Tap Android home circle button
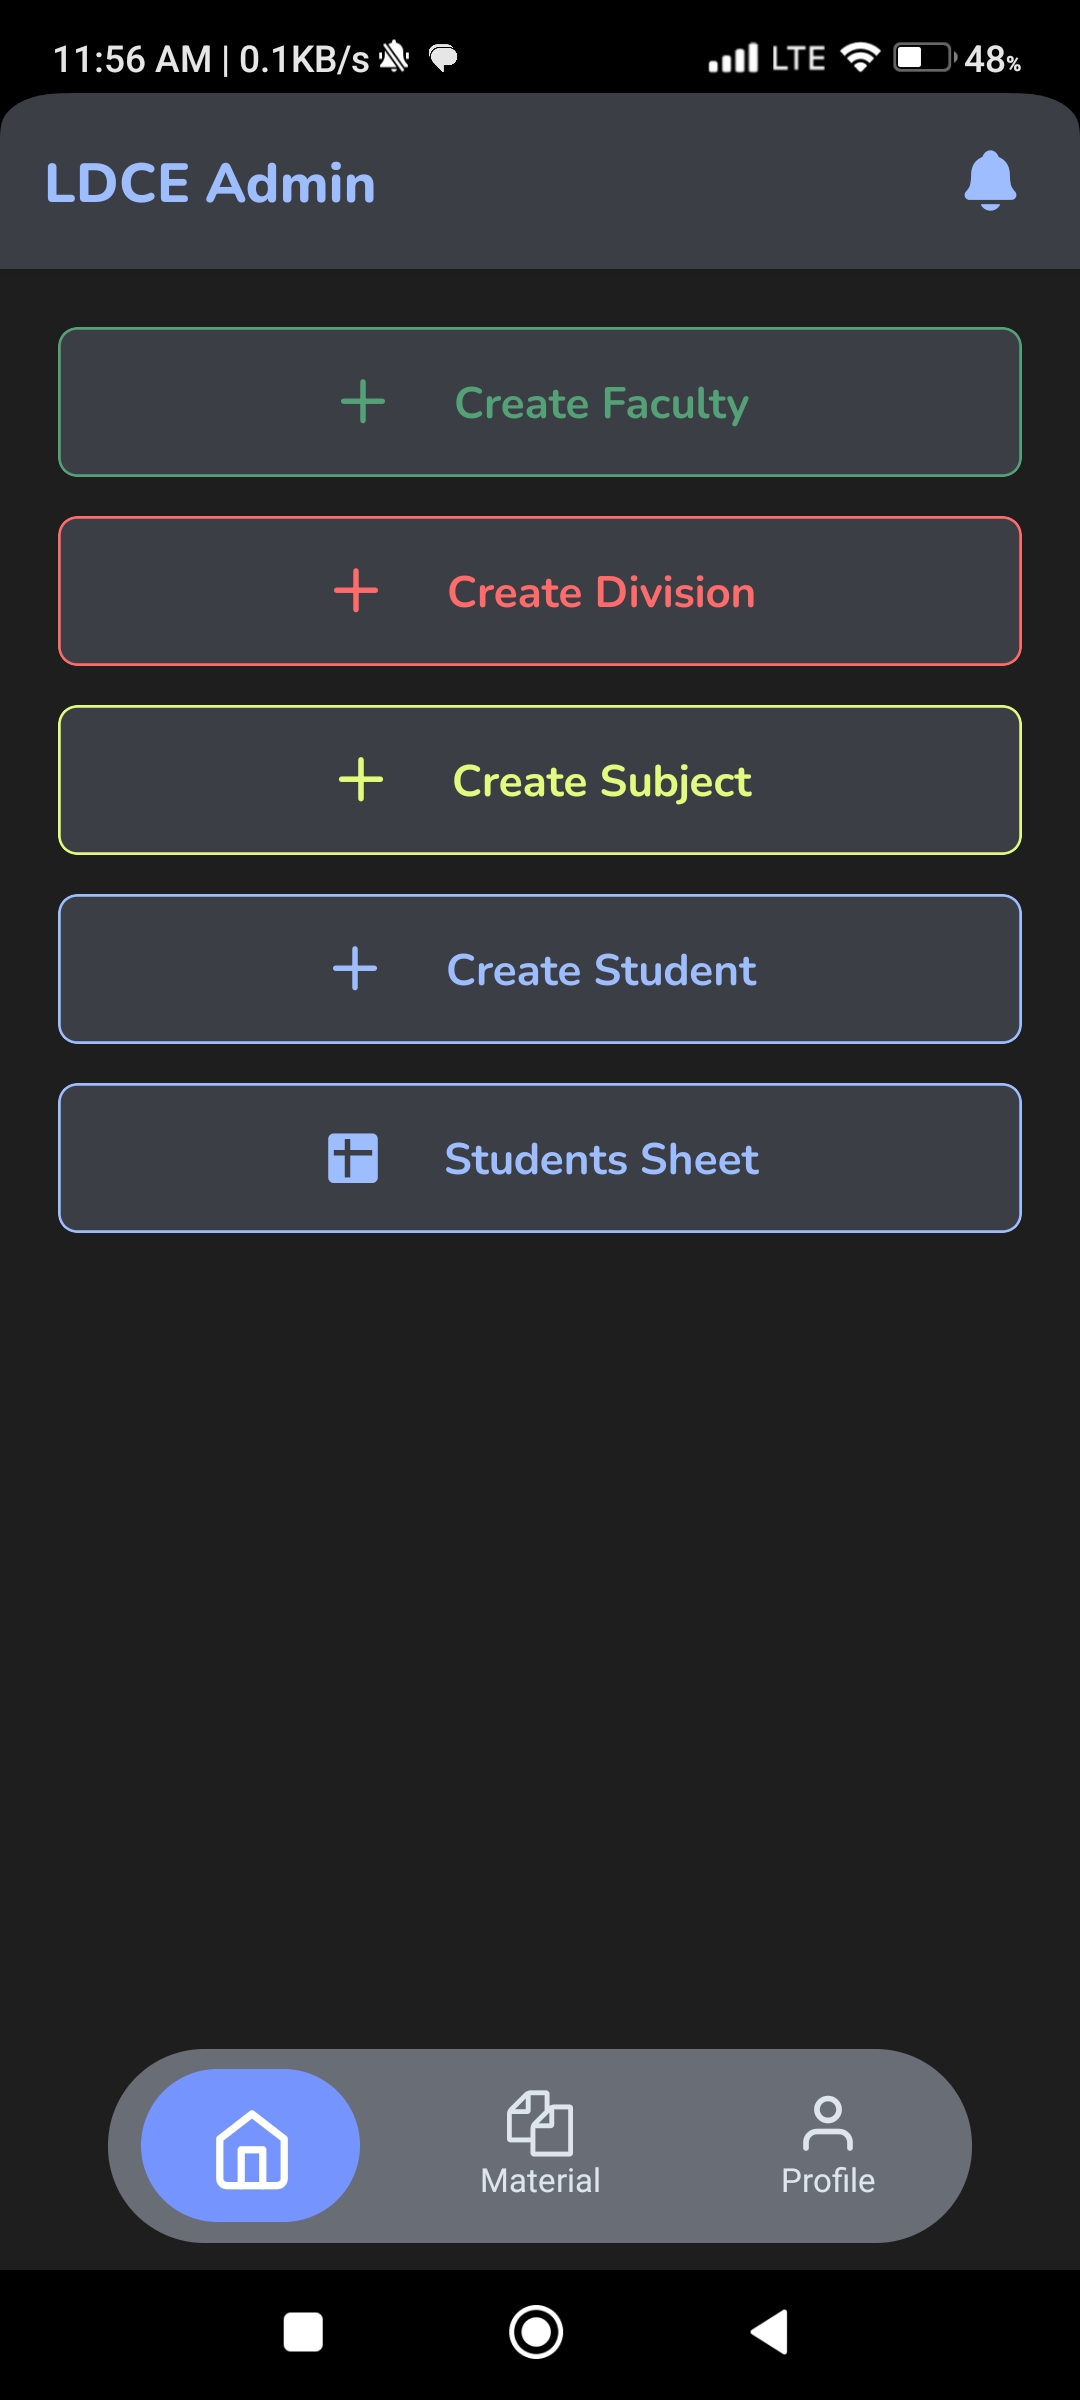This screenshot has width=1080, height=2400. coord(536,2332)
